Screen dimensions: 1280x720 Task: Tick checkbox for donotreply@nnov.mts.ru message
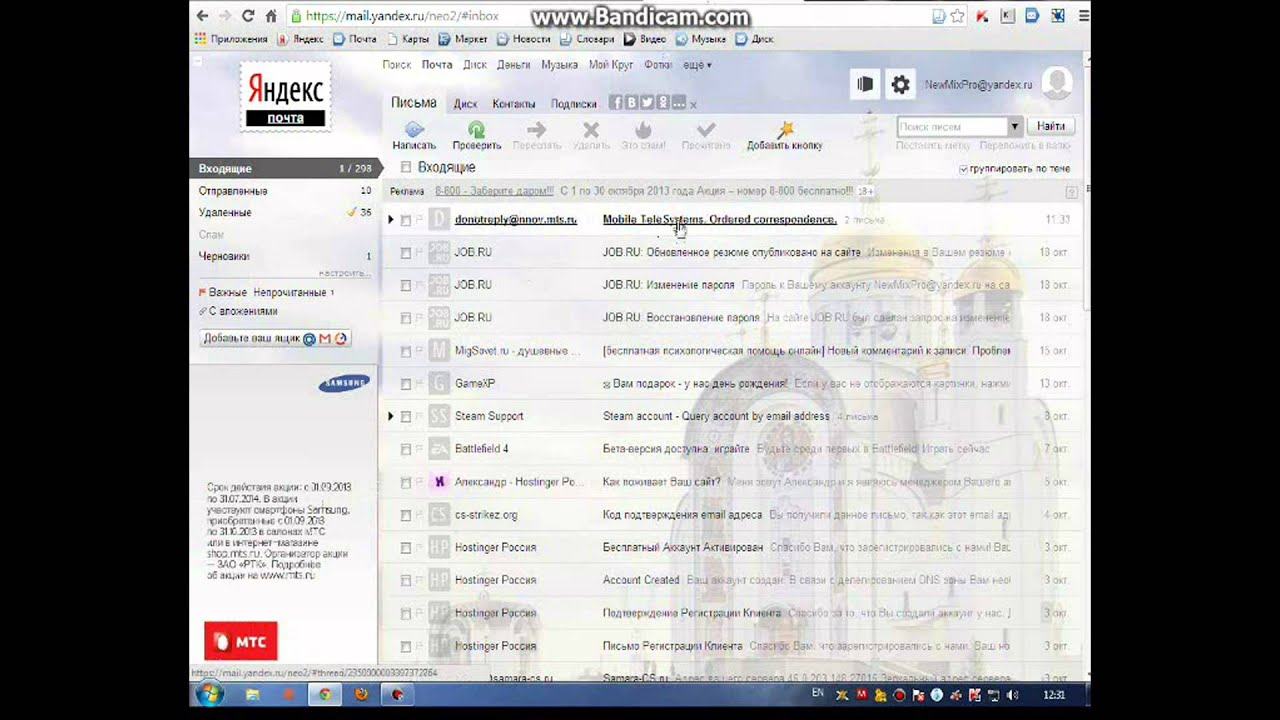tap(406, 220)
